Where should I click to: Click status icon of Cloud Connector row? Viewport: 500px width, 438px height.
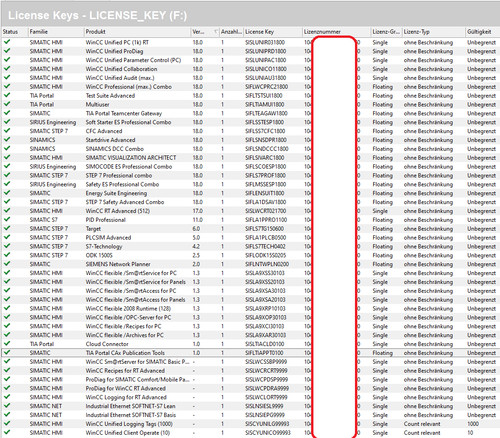point(7,343)
